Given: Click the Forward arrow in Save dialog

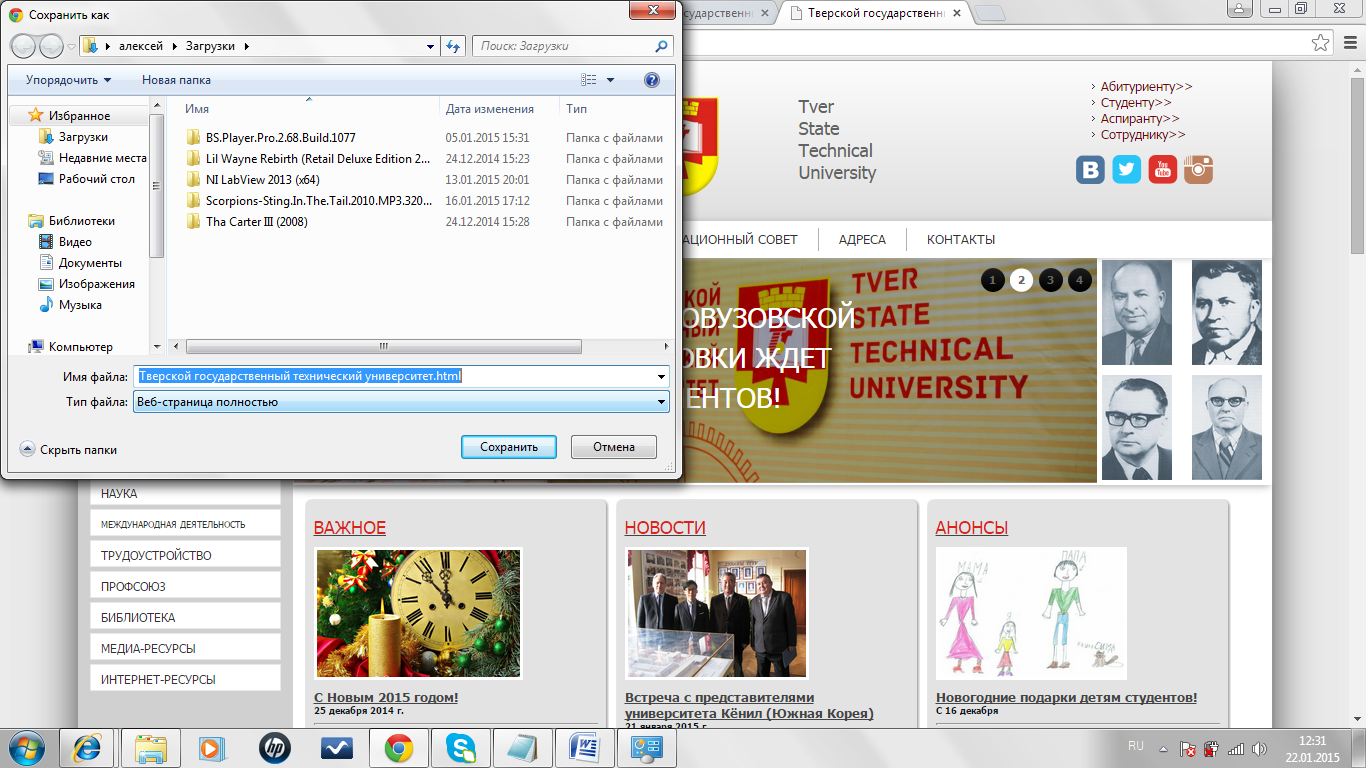Looking at the screenshot, I should (x=50, y=46).
